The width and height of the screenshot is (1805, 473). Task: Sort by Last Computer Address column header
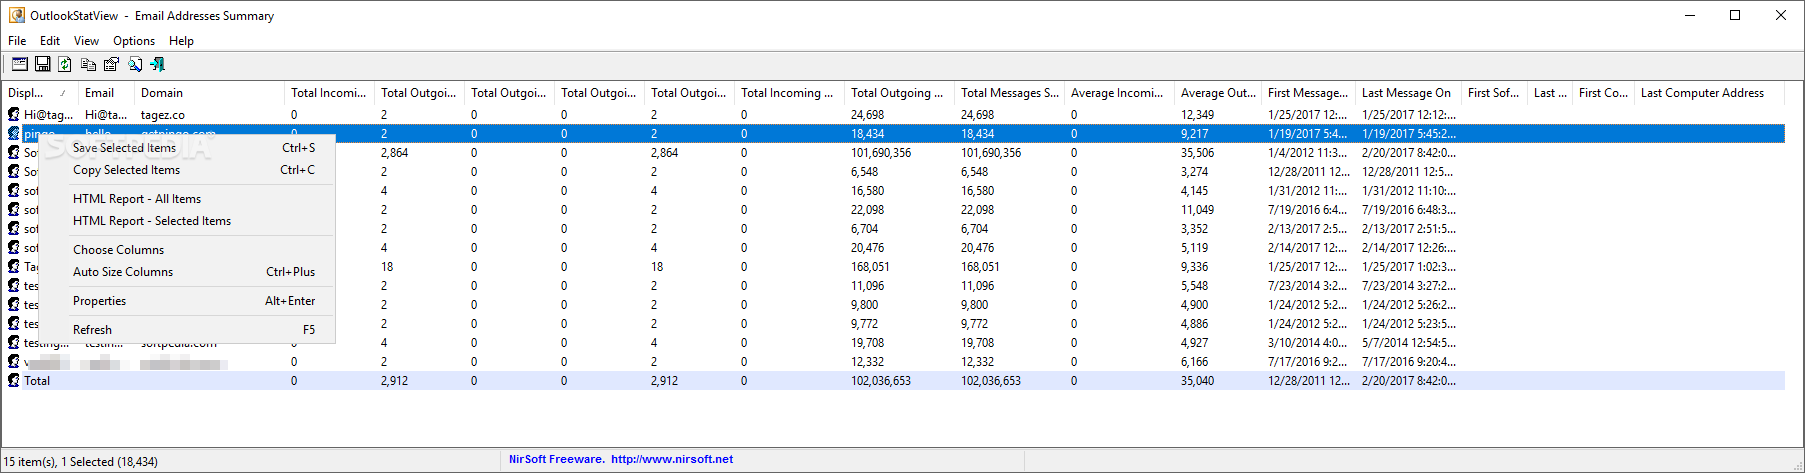[x=1710, y=93]
